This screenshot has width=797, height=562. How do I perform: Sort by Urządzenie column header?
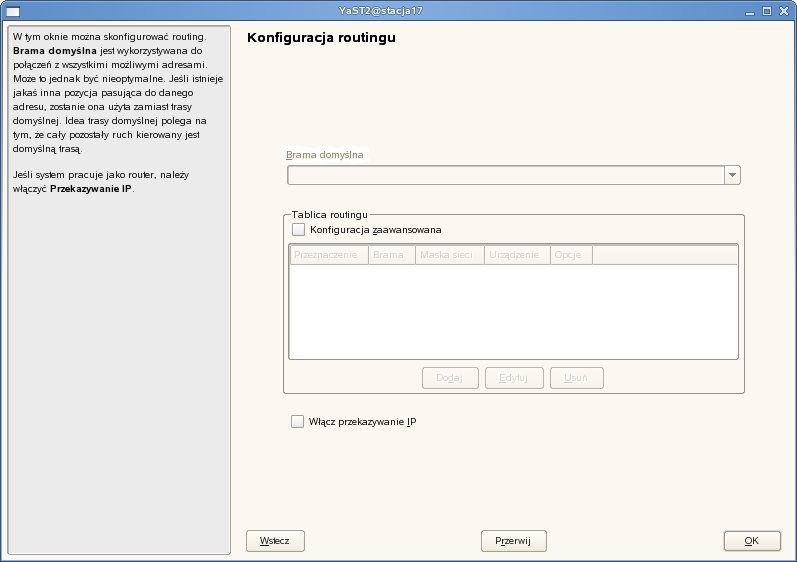517,255
